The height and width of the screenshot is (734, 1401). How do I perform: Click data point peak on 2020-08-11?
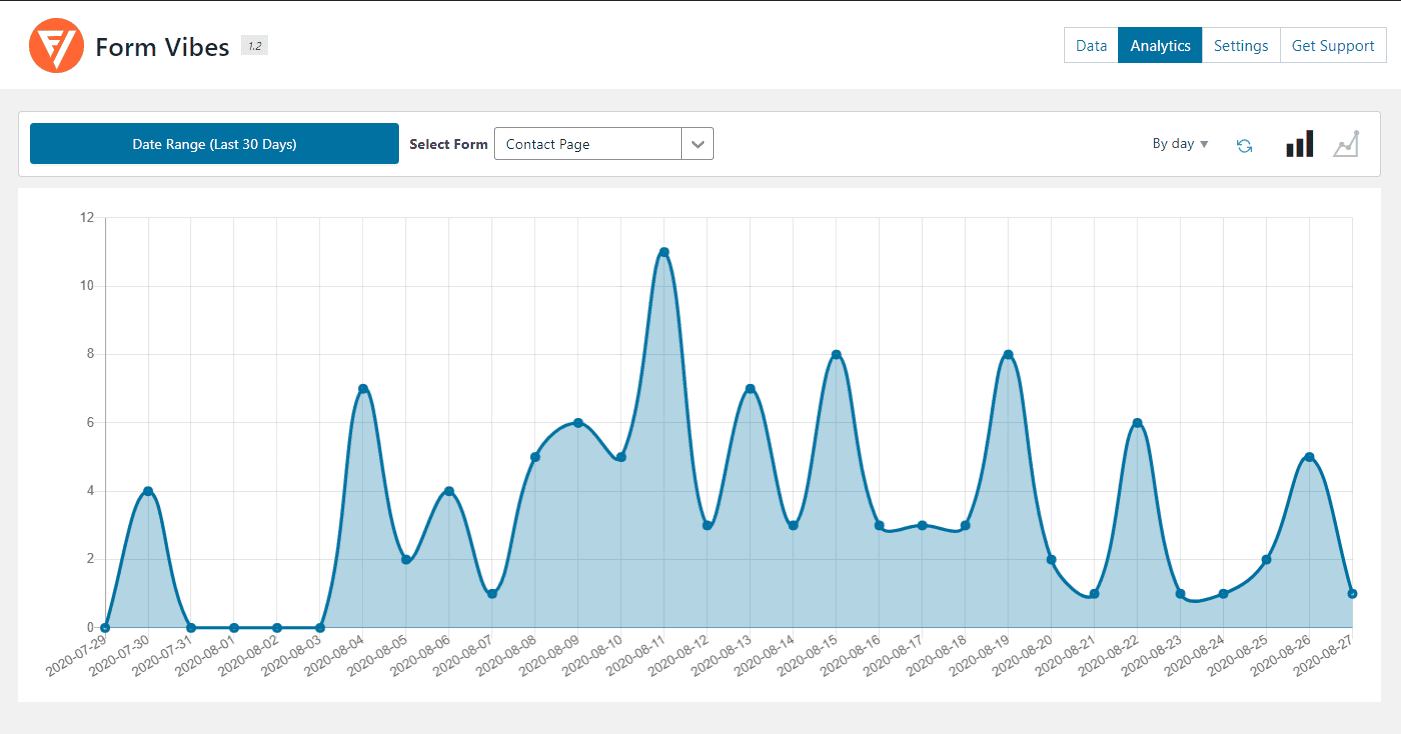664,252
